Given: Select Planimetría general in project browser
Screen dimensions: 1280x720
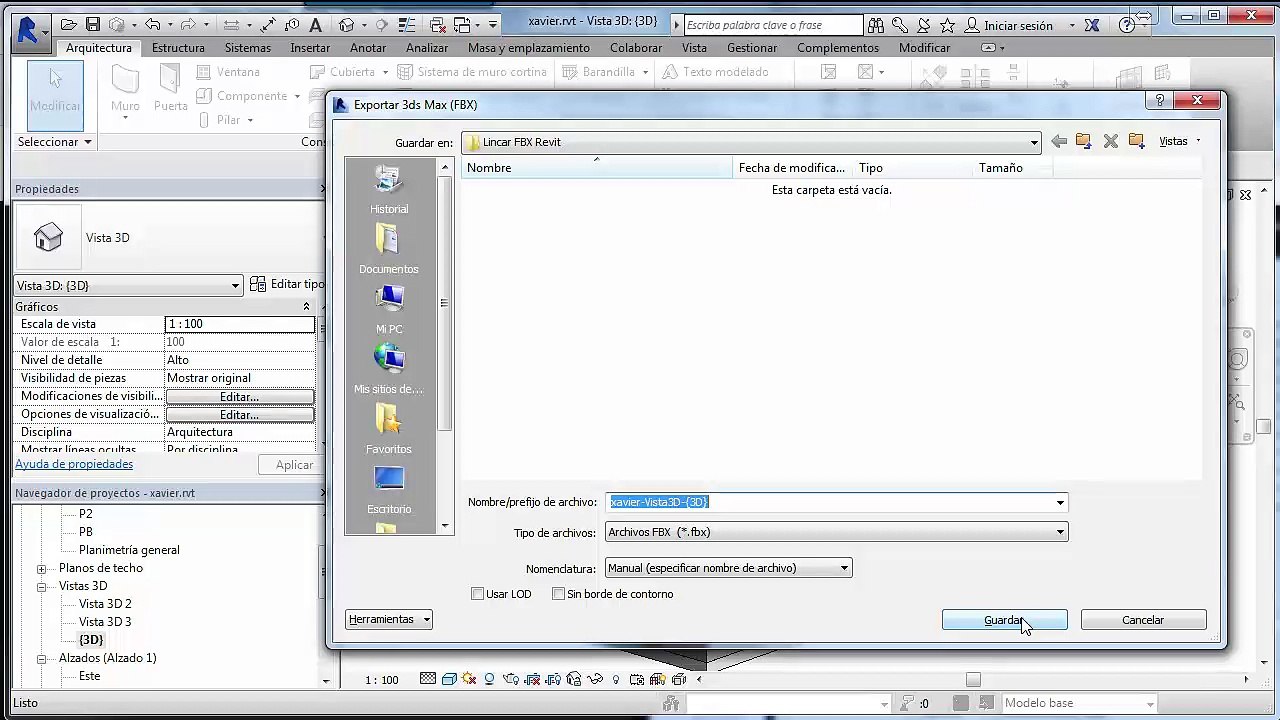Looking at the screenshot, I should (x=129, y=550).
